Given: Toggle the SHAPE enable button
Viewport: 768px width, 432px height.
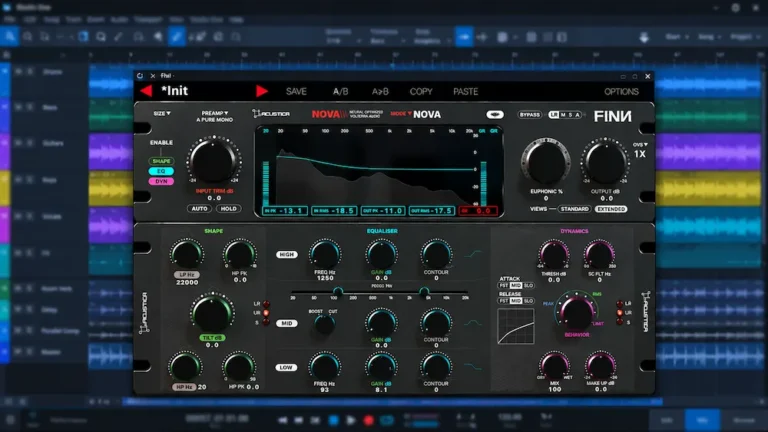Looking at the screenshot, I should point(161,161).
